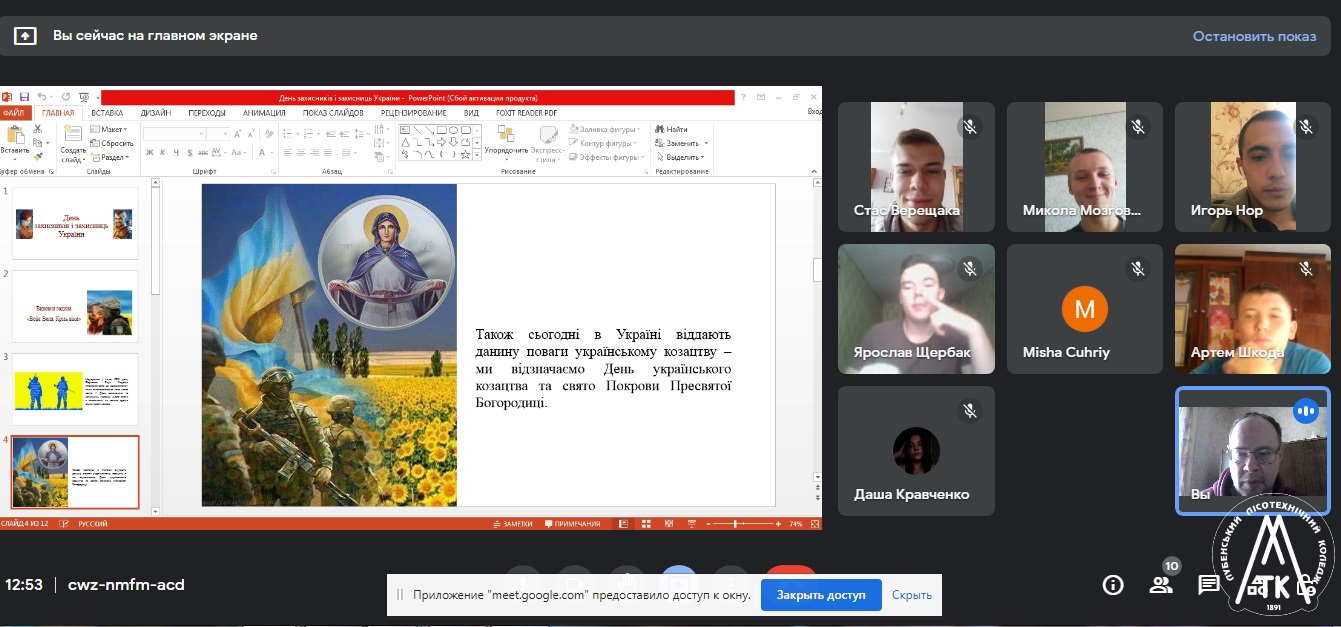Click the Сбросить reset button
1341x627 pixels.
[x=112, y=143]
